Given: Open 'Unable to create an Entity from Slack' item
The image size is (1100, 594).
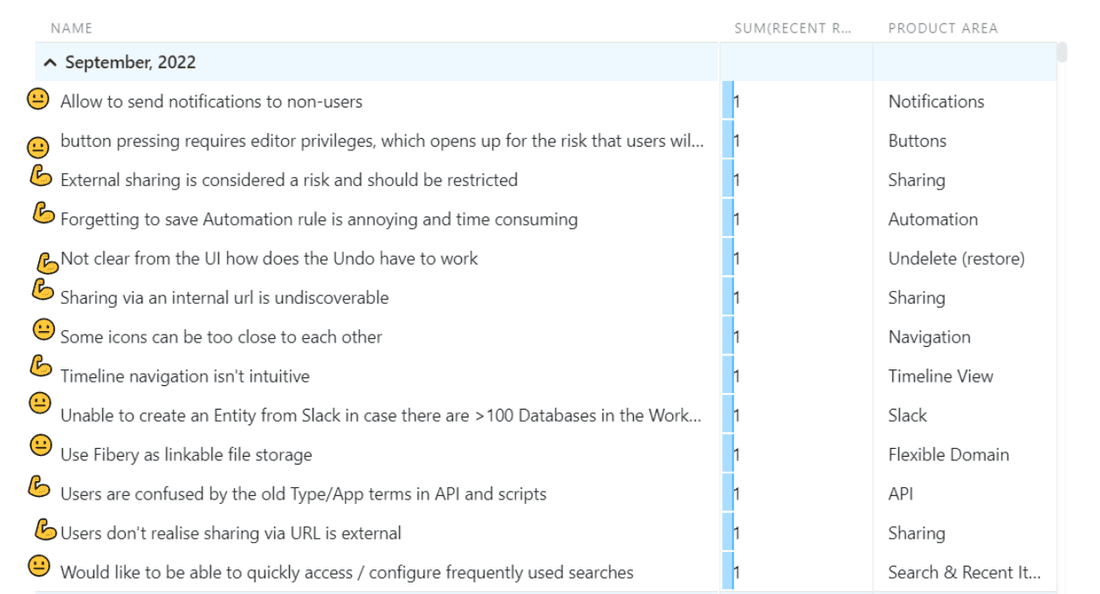Looking at the screenshot, I should [x=380, y=416].
